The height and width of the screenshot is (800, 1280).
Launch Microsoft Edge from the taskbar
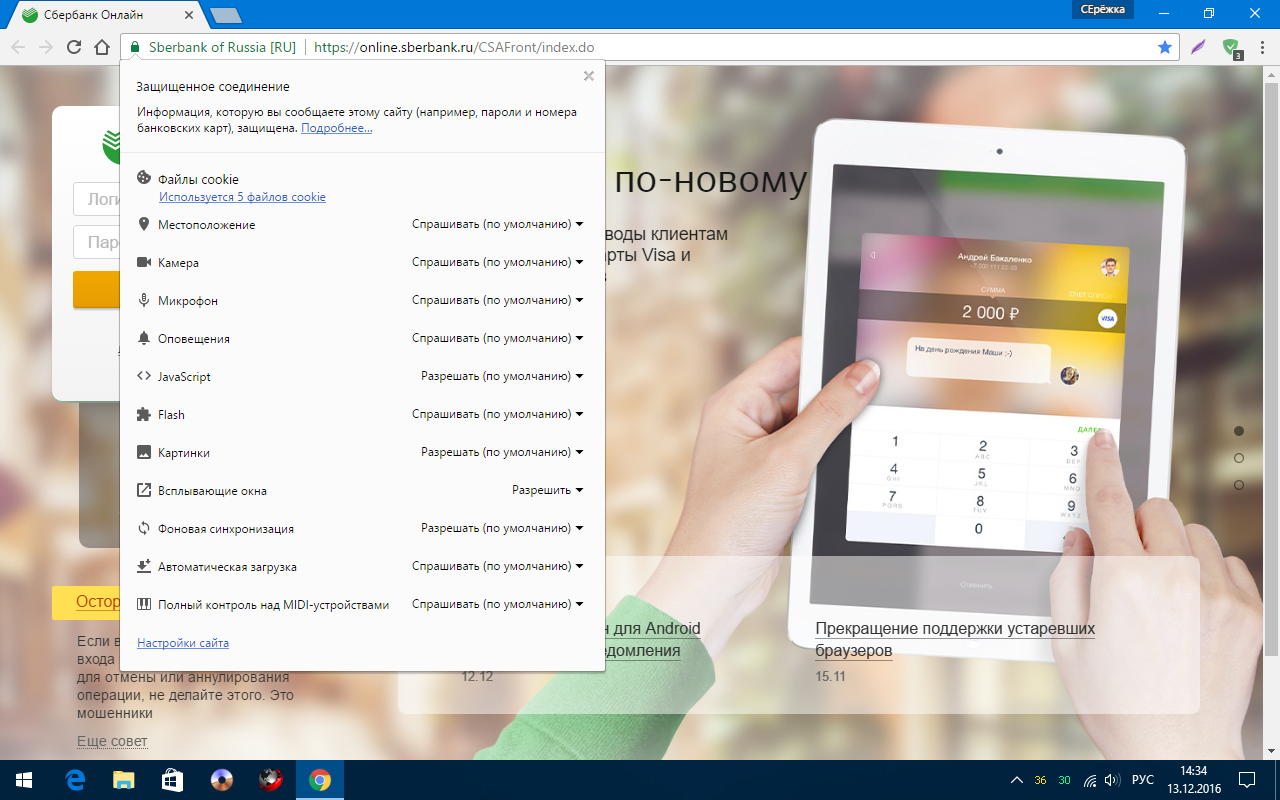point(75,780)
